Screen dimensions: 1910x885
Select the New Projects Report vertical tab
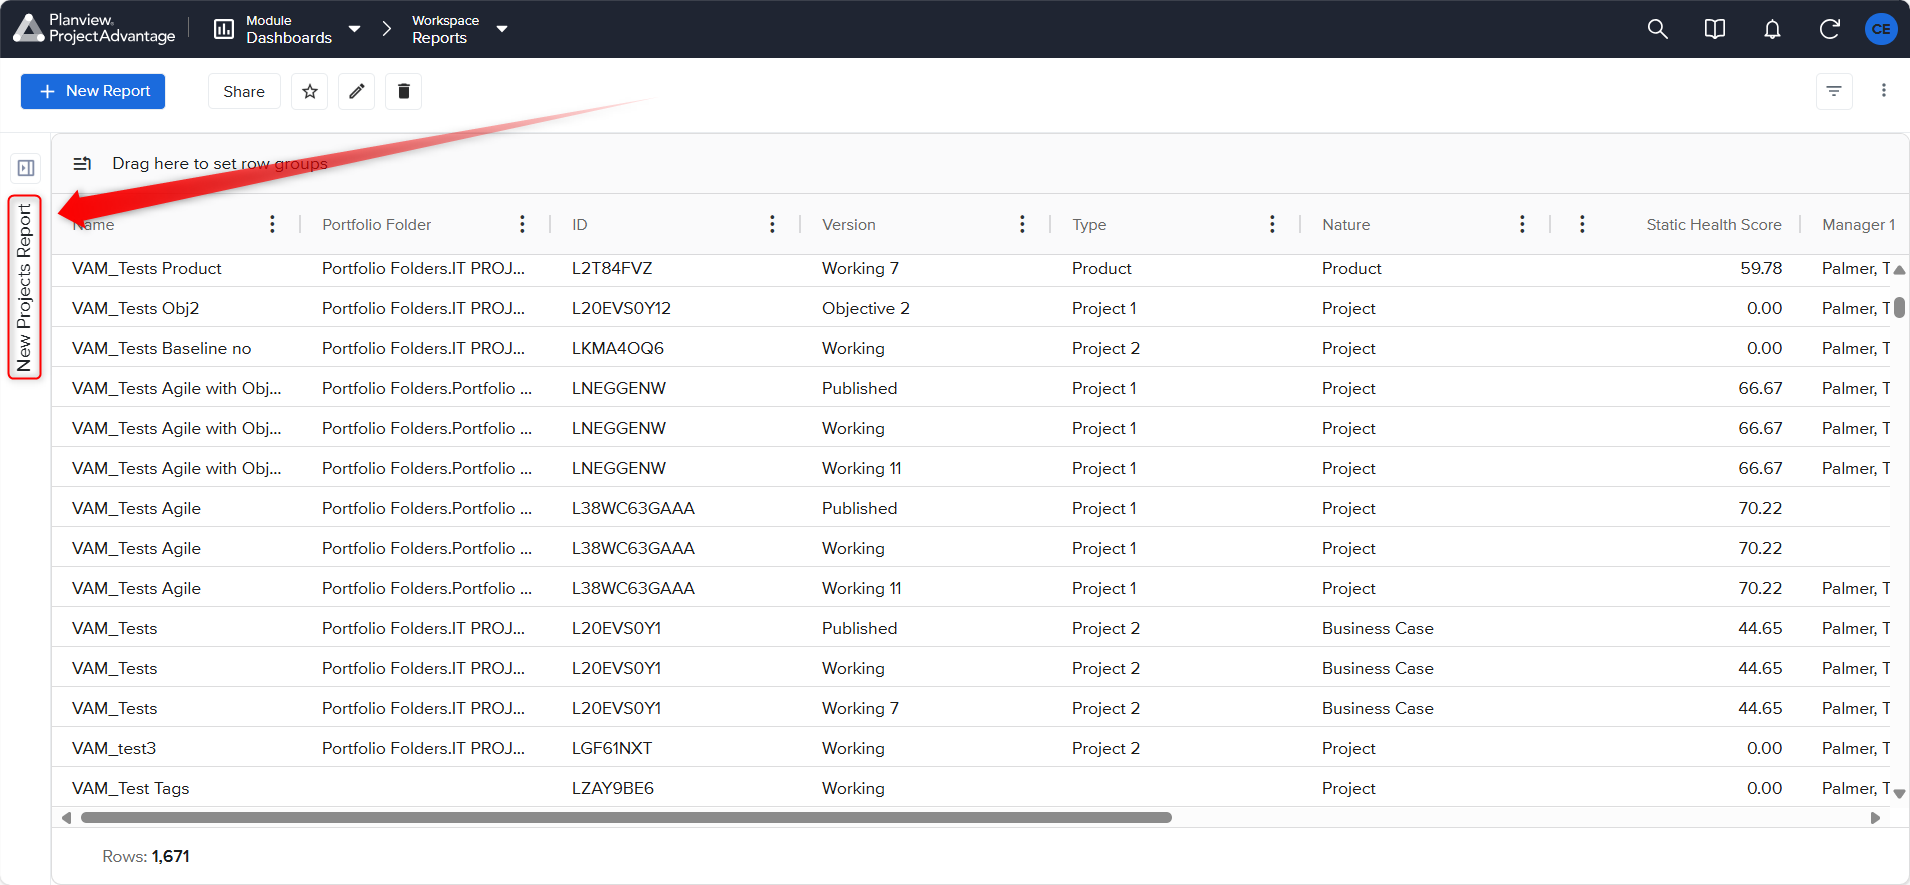[x=25, y=287]
